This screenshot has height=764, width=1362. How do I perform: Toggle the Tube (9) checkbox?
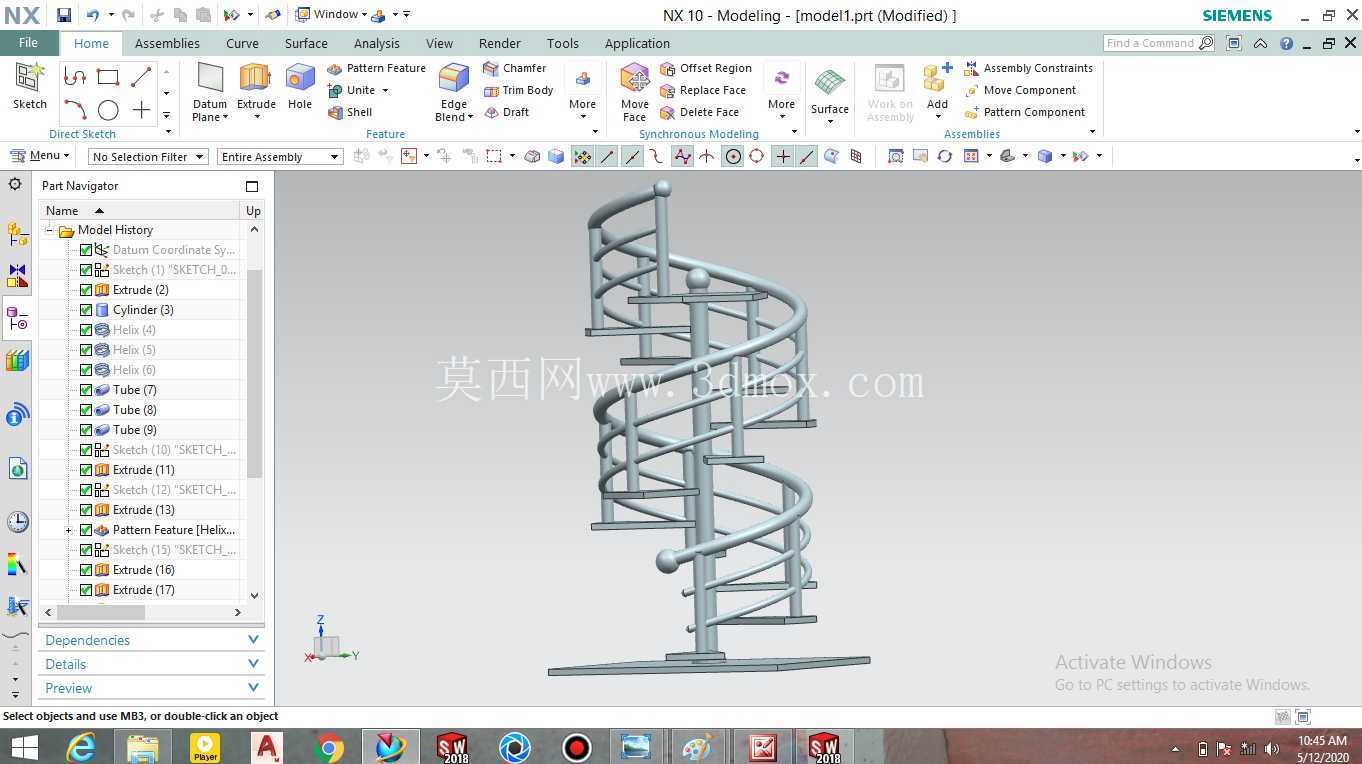(x=86, y=430)
